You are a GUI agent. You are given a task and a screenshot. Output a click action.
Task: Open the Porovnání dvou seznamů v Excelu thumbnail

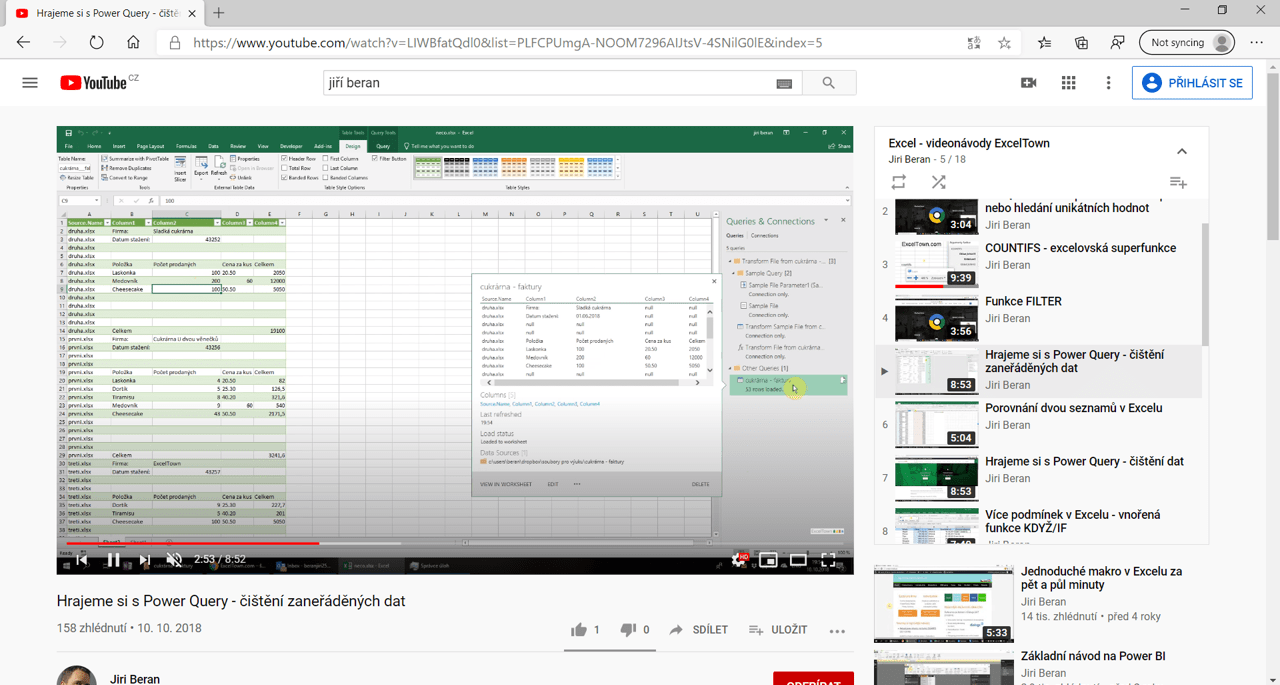[937, 425]
